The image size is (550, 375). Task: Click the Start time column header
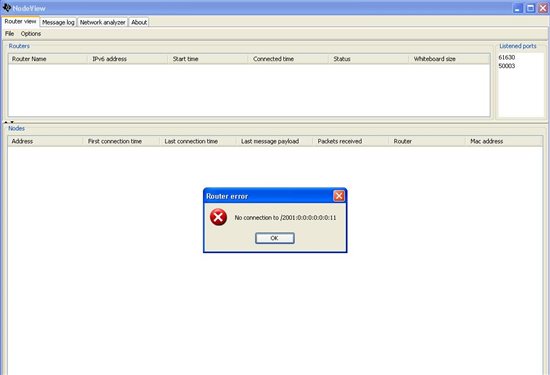coord(208,59)
